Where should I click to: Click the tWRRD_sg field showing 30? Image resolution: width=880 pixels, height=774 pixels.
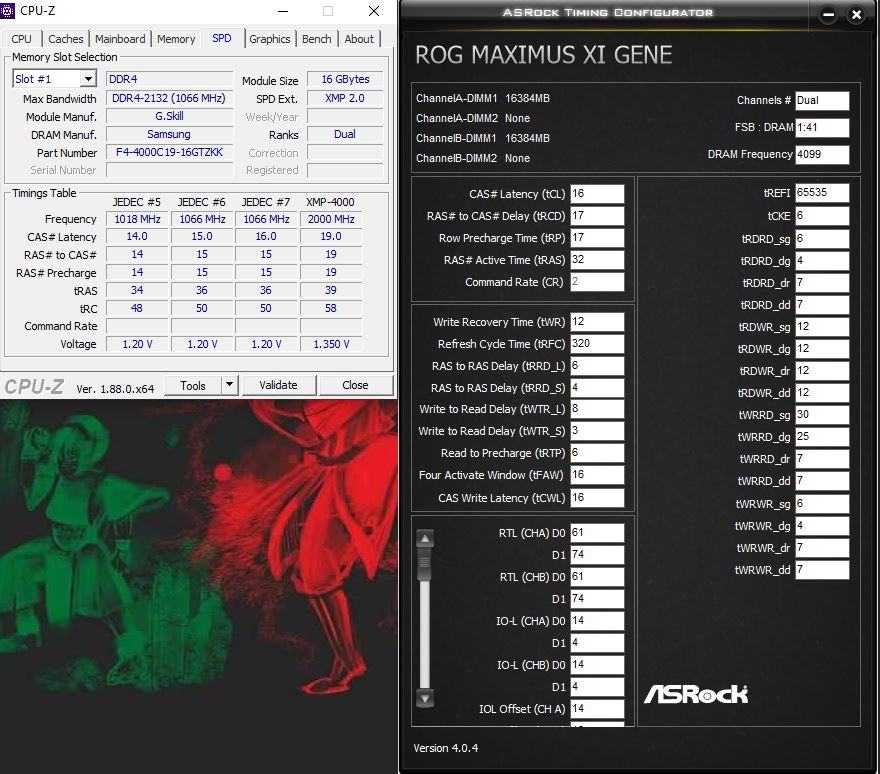pos(822,414)
